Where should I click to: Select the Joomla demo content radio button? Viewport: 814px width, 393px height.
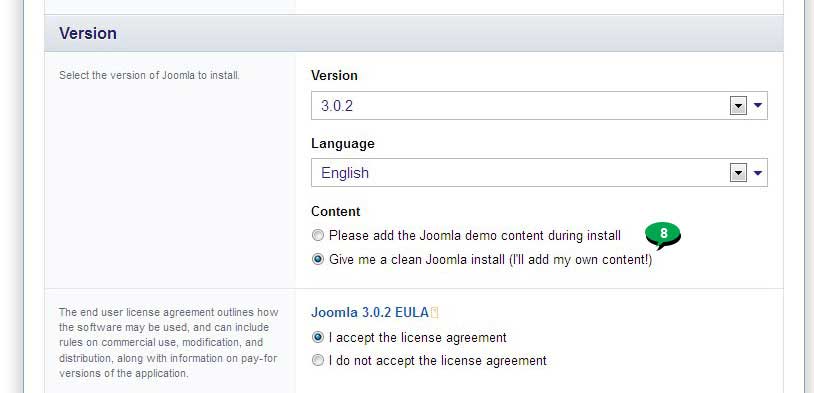(318, 236)
